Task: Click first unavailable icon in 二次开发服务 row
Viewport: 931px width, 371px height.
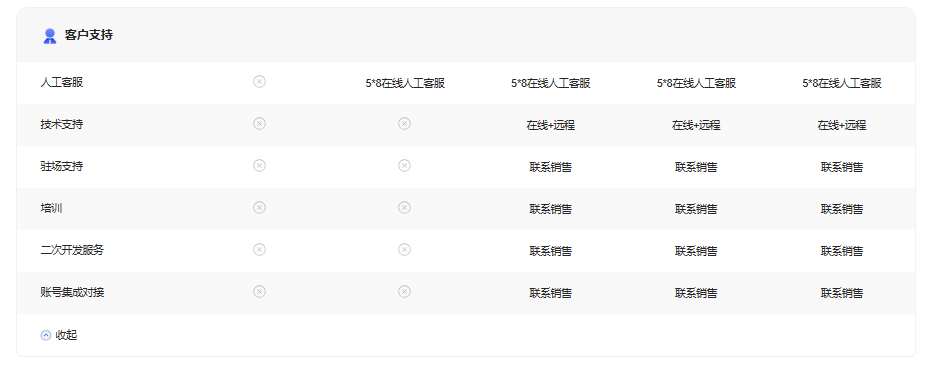Action: [259, 249]
